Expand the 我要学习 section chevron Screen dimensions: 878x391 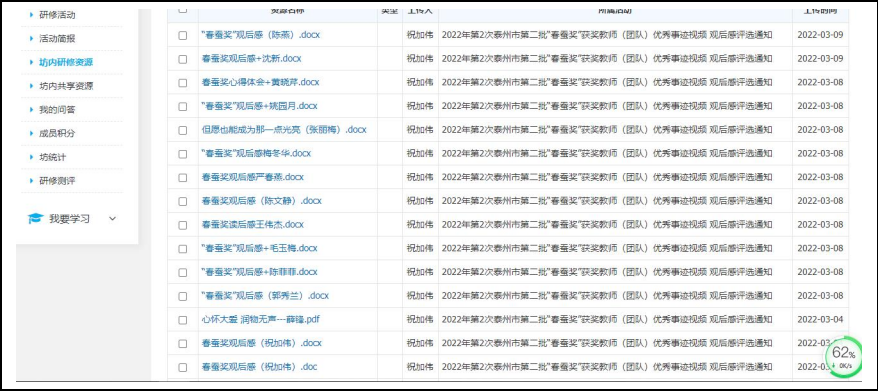click(x=113, y=219)
